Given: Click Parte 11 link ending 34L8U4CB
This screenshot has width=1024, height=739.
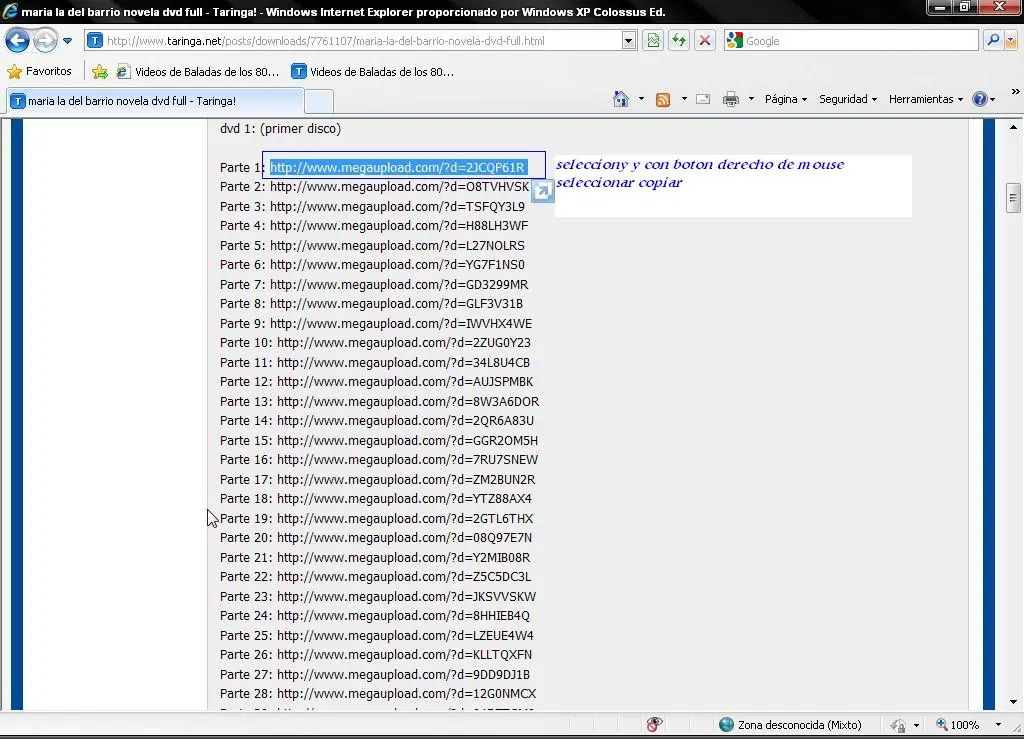Looking at the screenshot, I should coord(404,362).
